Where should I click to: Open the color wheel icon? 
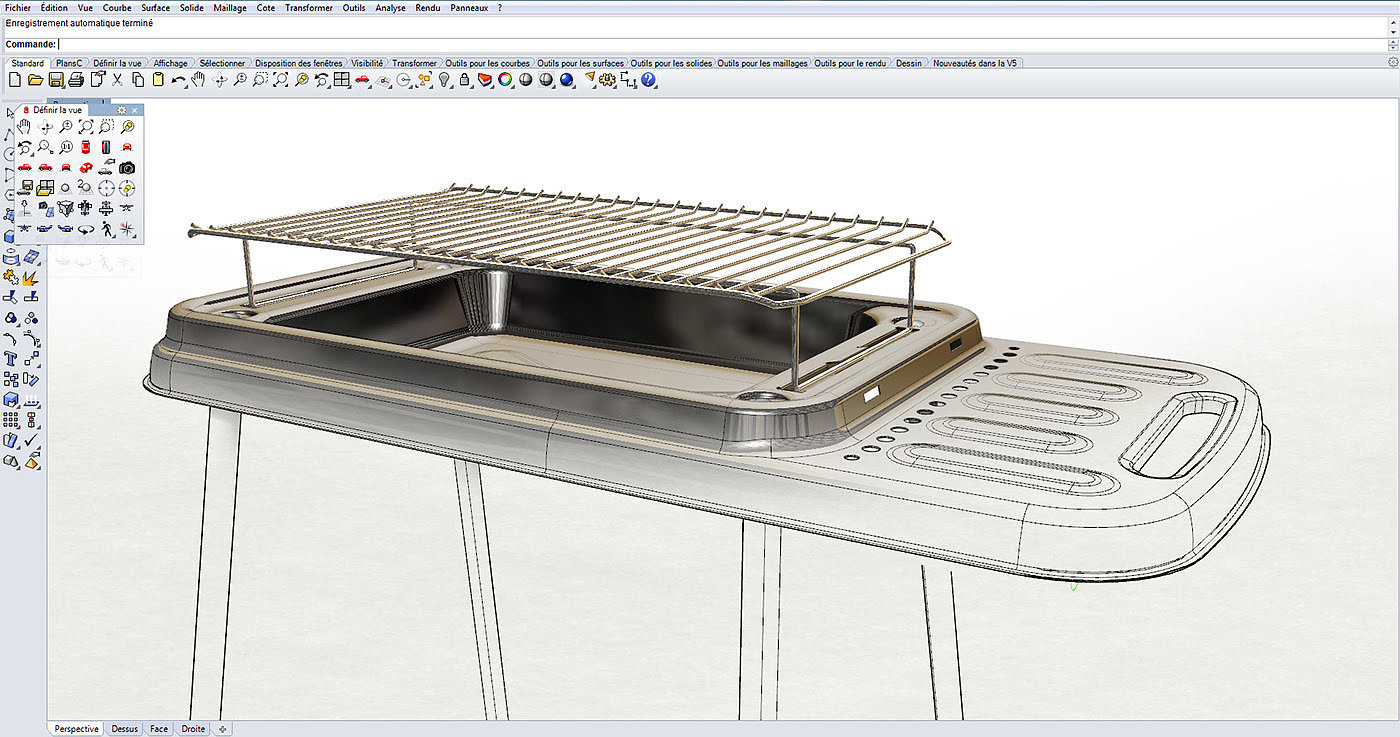(505, 80)
